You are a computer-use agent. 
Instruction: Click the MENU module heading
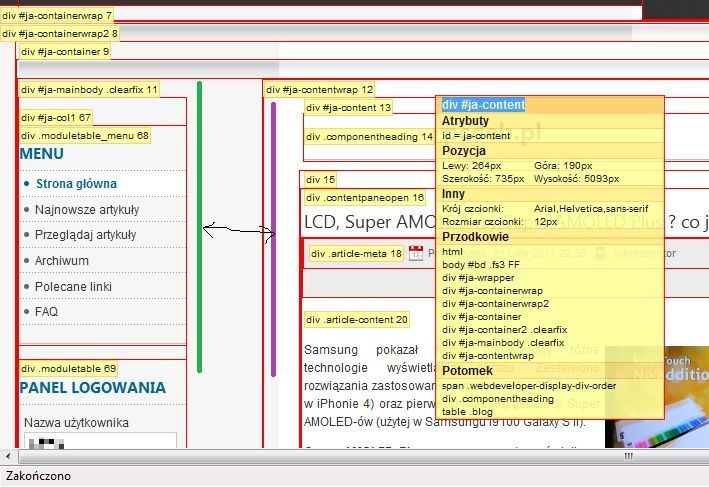click(x=42, y=154)
